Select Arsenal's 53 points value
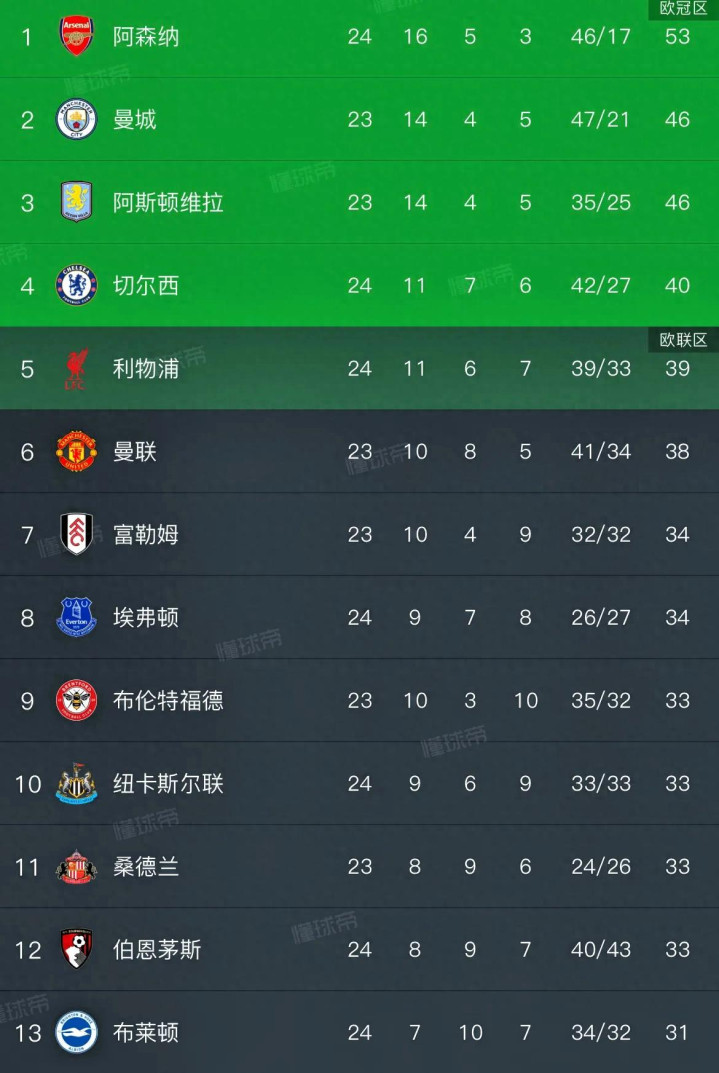The width and height of the screenshot is (719, 1073). click(x=677, y=37)
